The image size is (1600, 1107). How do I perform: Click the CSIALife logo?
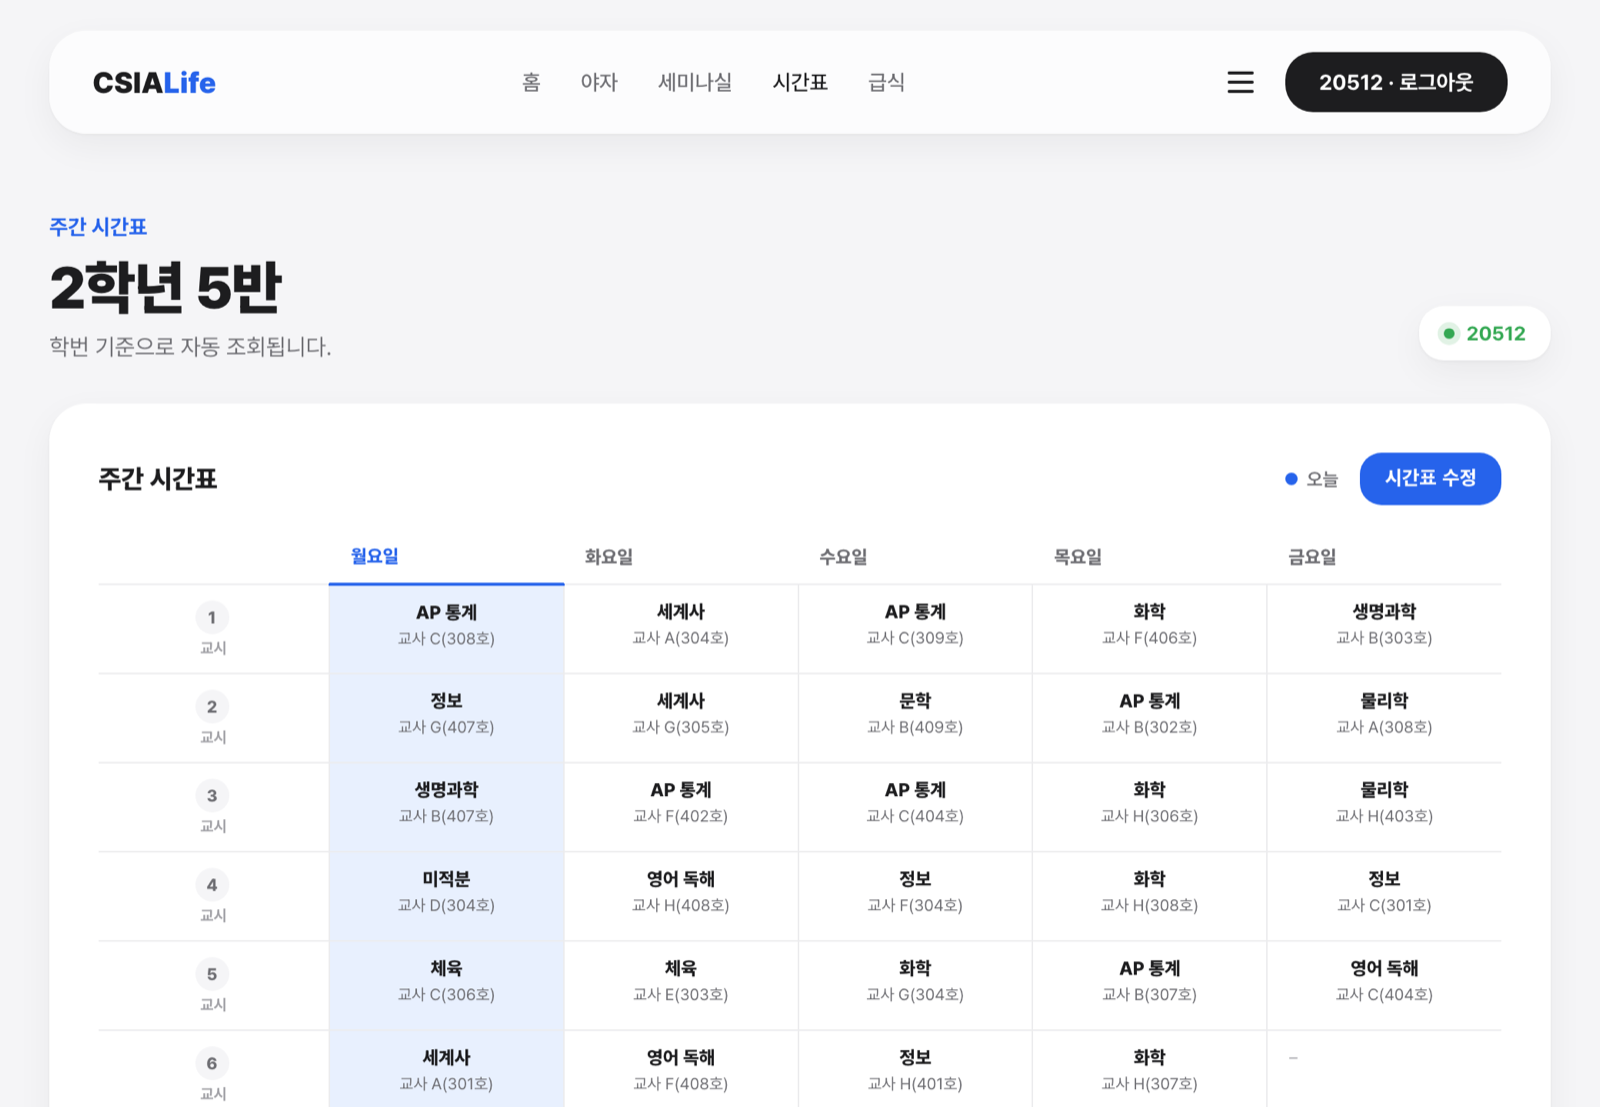pos(154,82)
